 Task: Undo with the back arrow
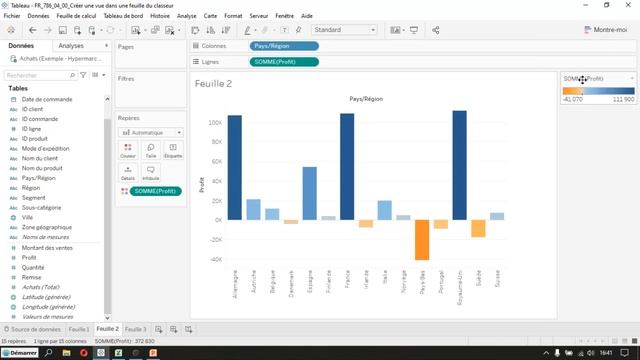coord(33,30)
